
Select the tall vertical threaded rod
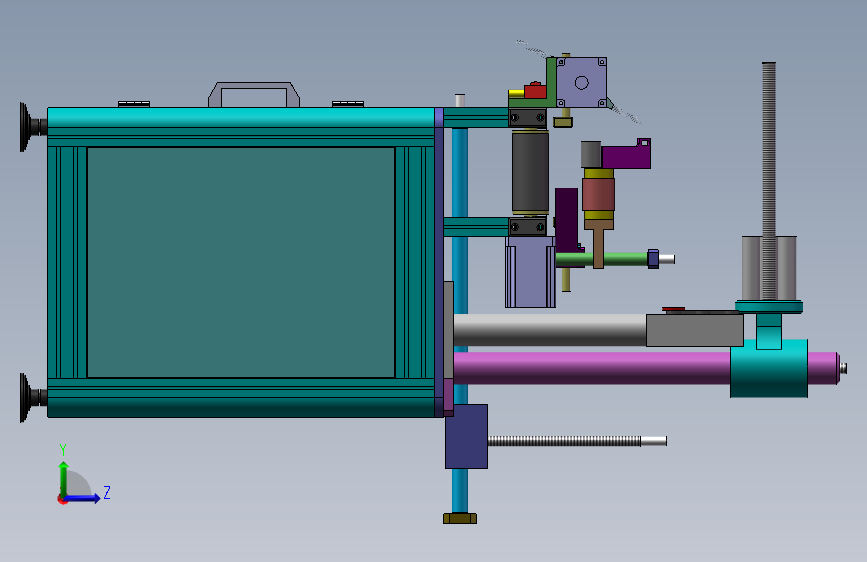point(769,180)
